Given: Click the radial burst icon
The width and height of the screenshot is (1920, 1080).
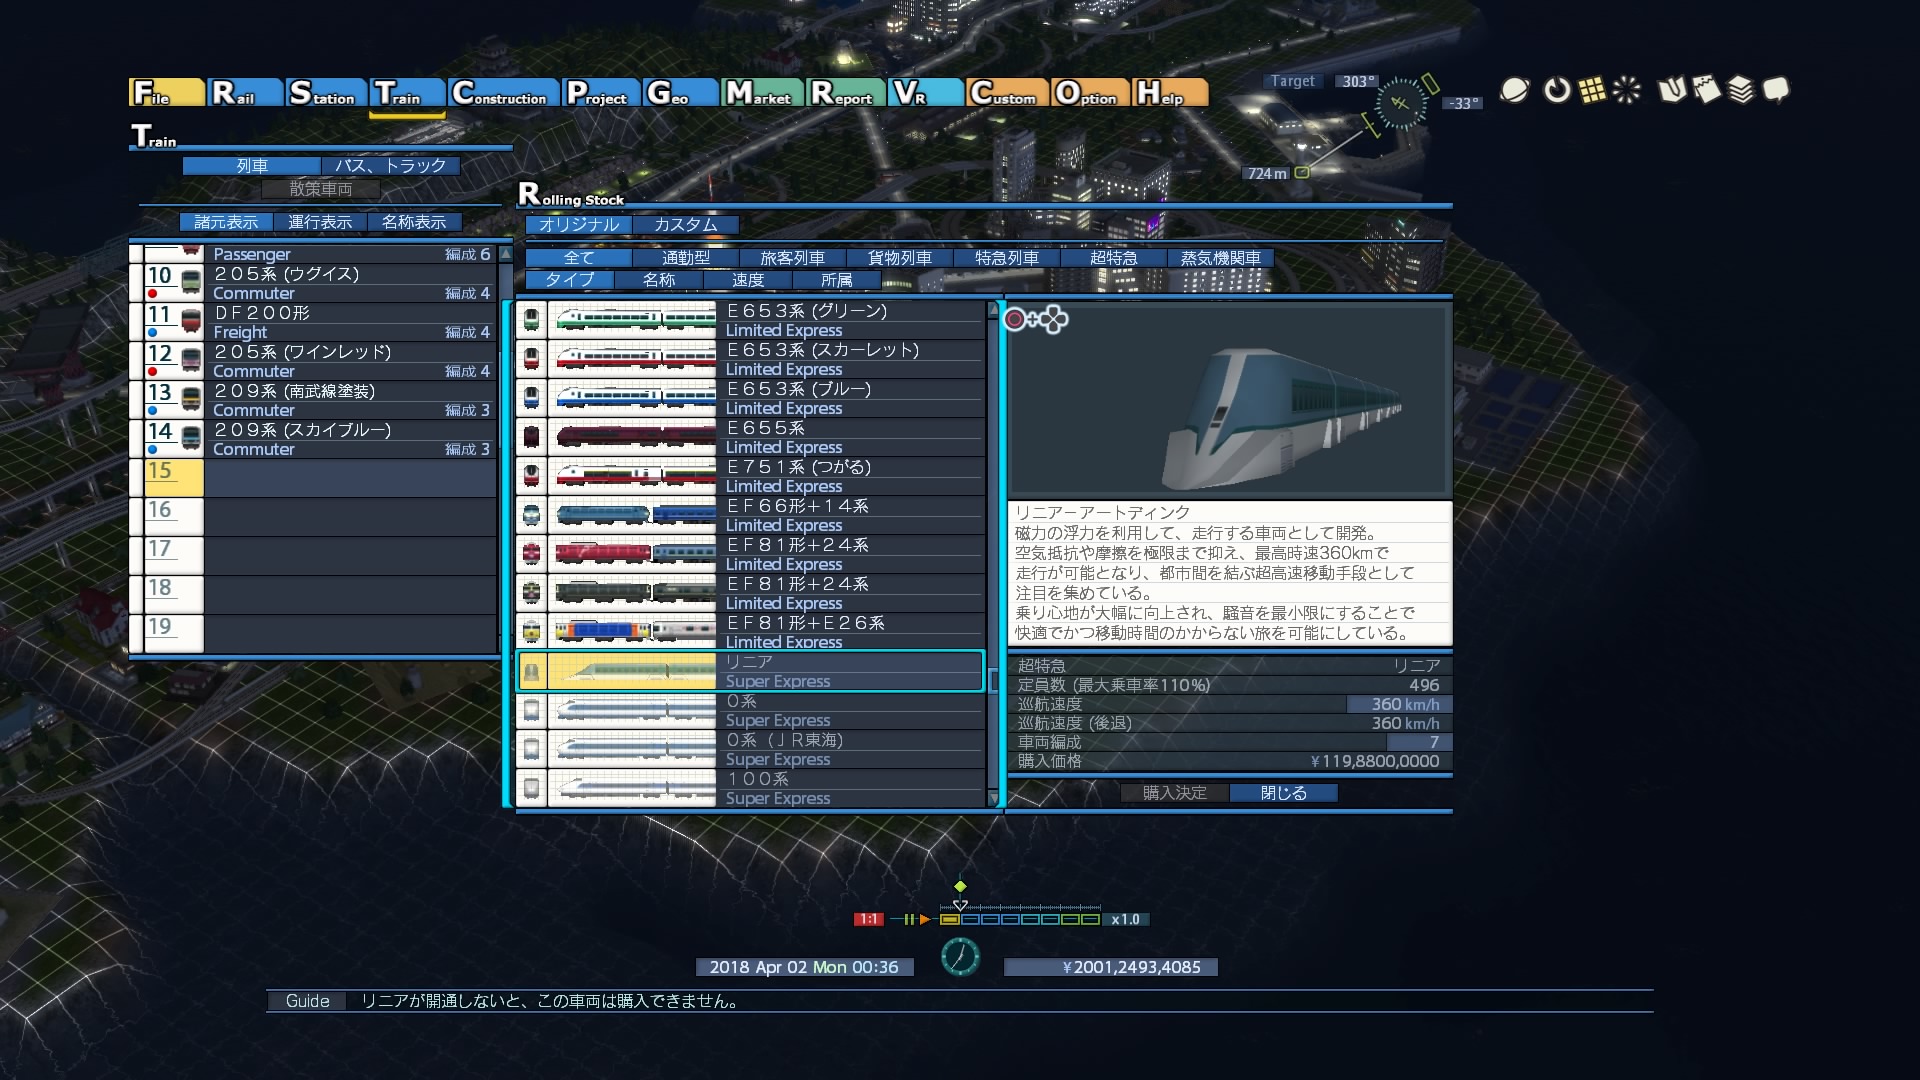Looking at the screenshot, I should (1627, 91).
